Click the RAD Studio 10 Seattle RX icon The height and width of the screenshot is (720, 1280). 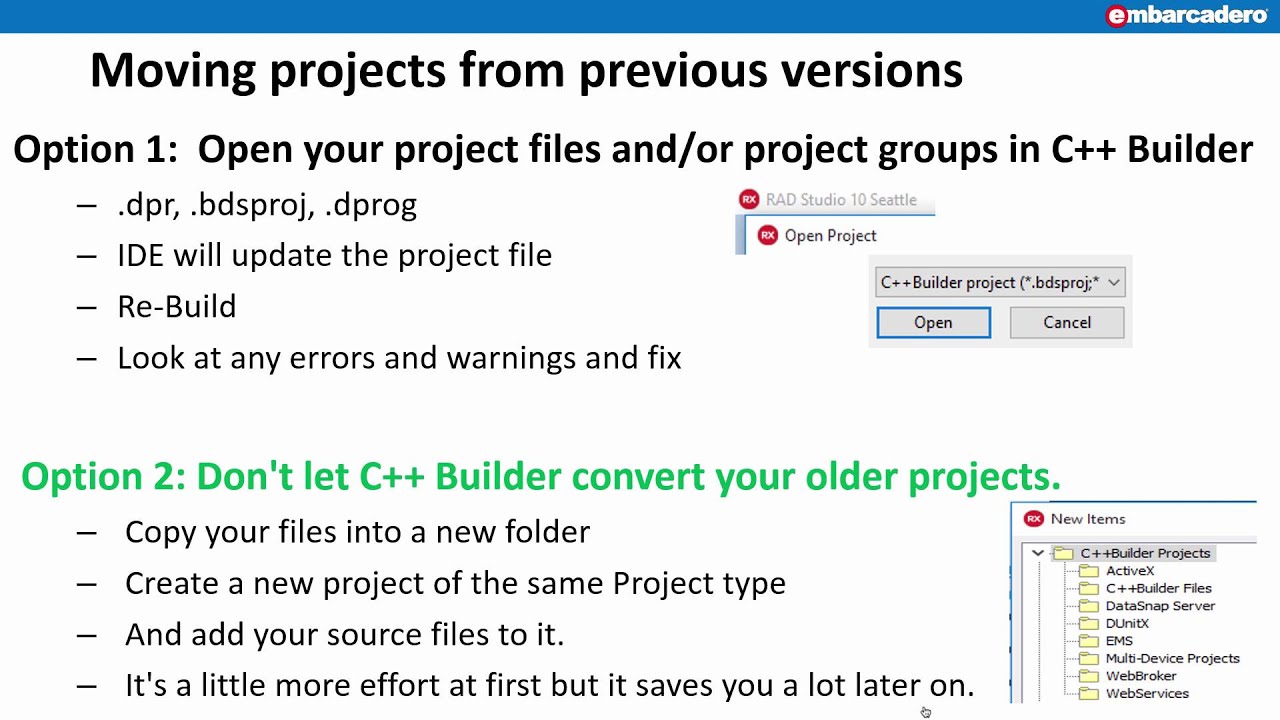pyautogui.click(x=749, y=200)
